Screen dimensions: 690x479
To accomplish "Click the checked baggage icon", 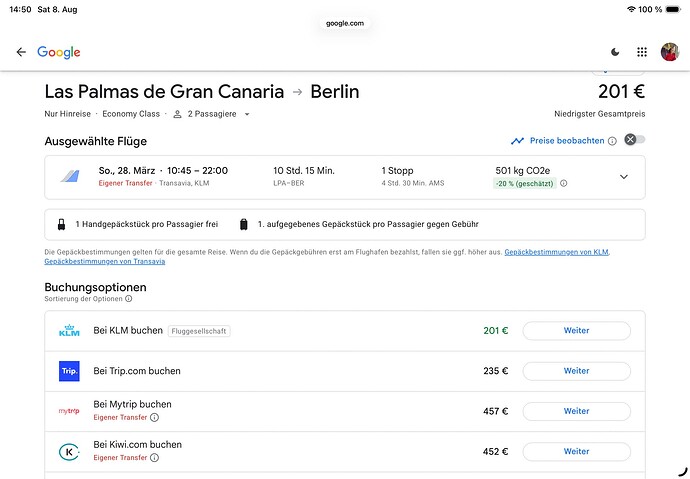I will coord(243,224).
